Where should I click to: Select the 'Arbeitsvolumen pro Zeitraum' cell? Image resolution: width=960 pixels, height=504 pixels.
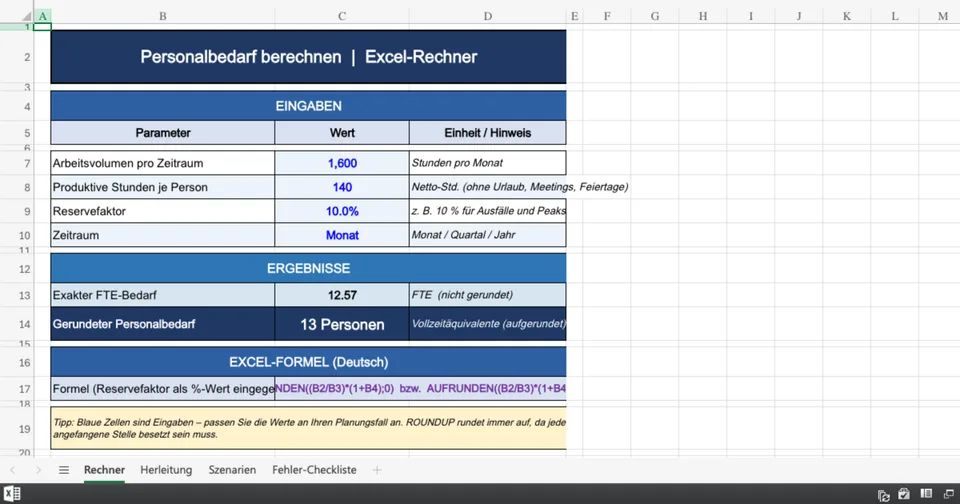coord(163,164)
